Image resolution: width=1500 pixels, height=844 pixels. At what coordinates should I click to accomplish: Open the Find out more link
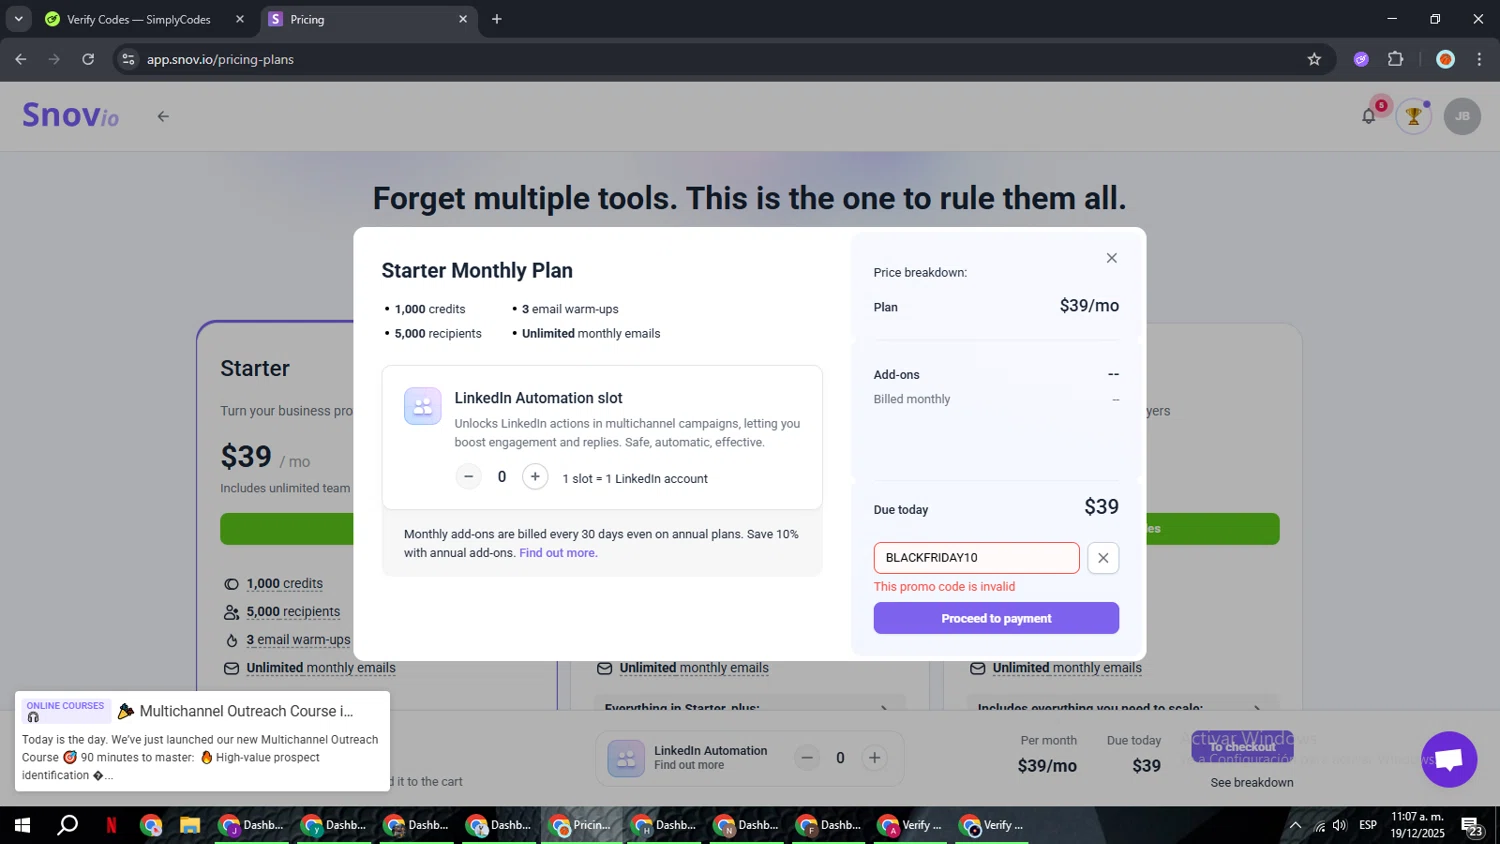pos(558,553)
